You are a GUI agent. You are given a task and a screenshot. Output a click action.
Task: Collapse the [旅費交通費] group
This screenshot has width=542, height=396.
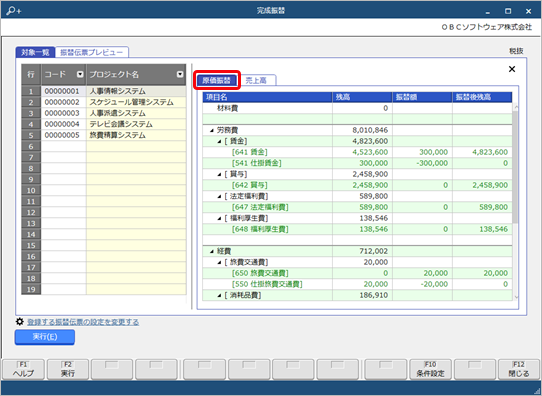click(x=219, y=263)
